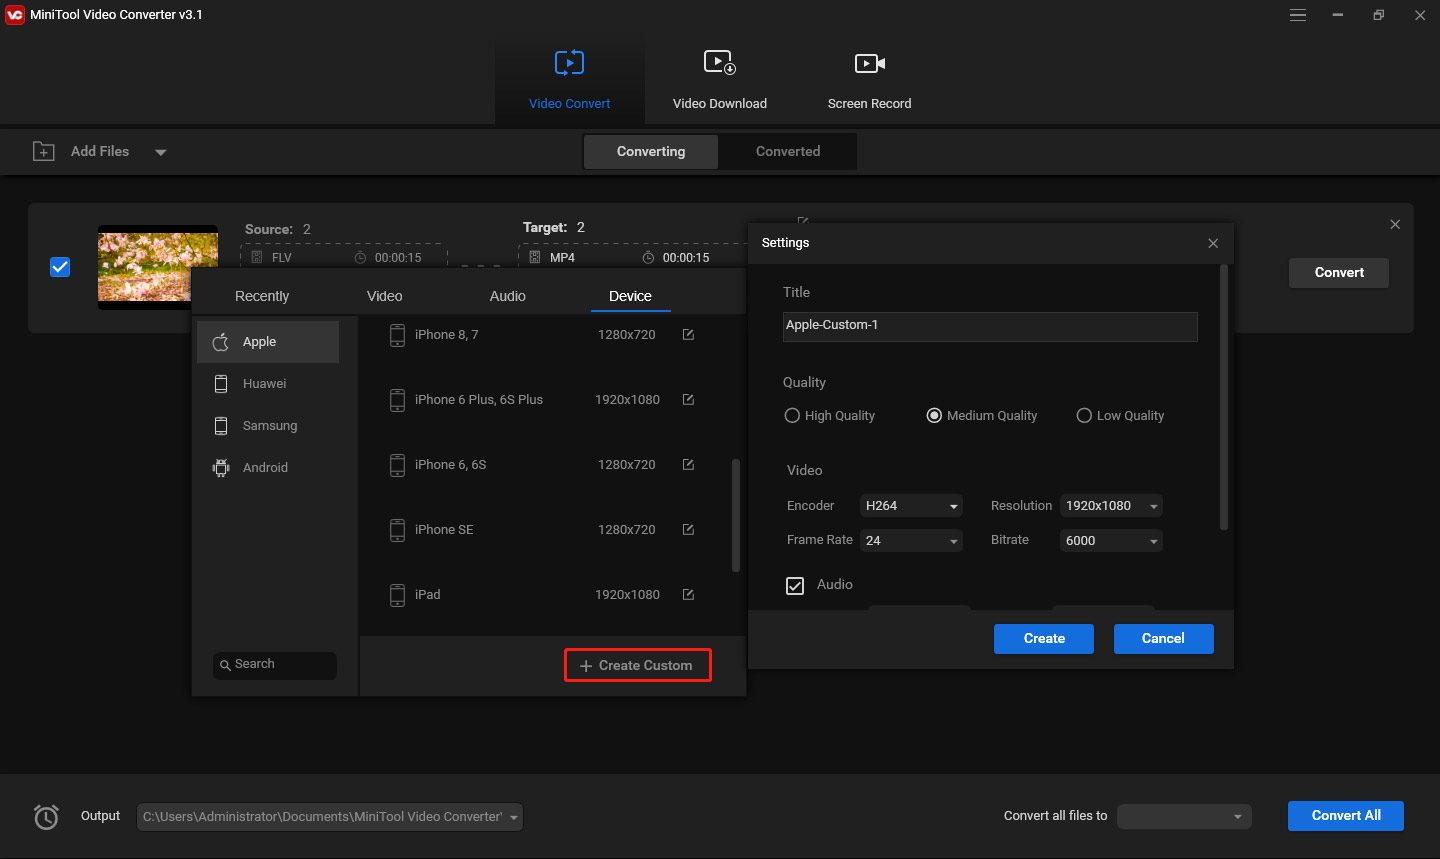The image size is (1440, 859).
Task: Click the Android robot icon
Action: (x=221, y=468)
